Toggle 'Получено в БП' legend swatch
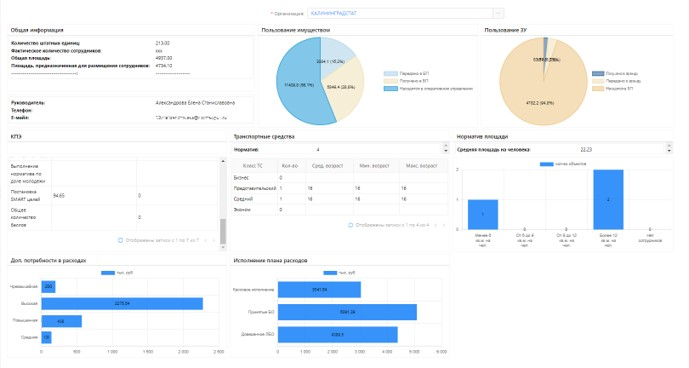The width and height of the screenshot is (689, 368). (391, 81)
